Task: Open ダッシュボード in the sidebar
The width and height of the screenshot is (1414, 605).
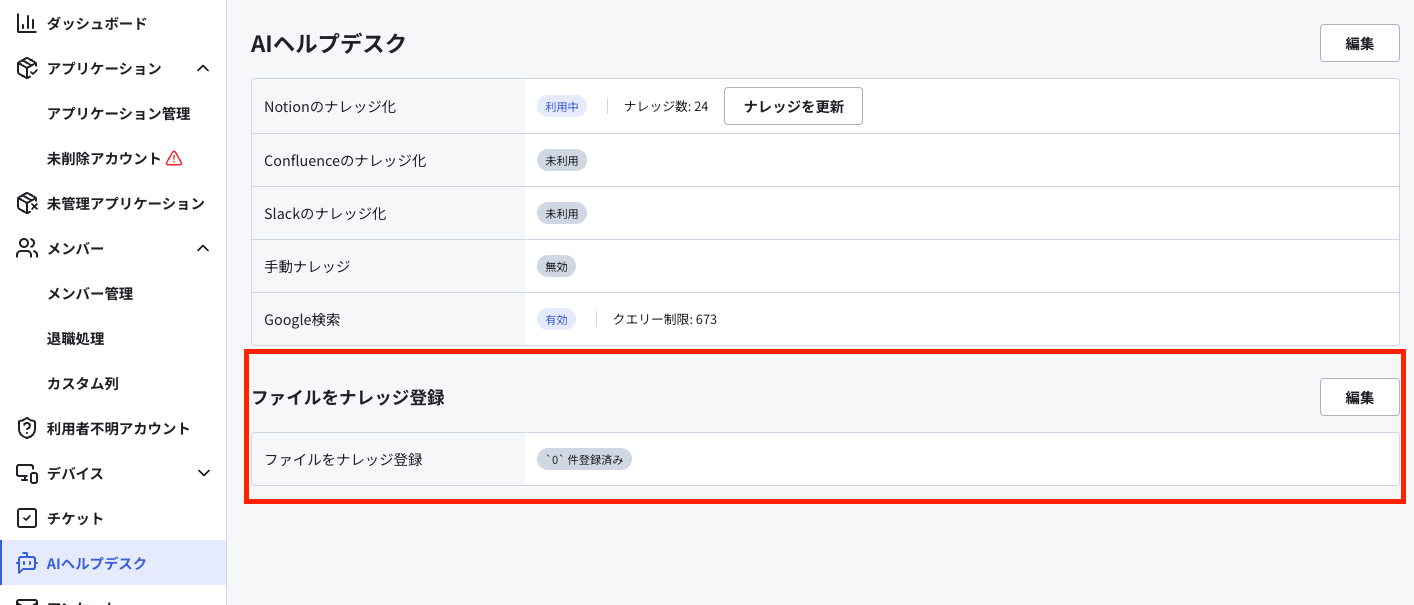Action: [97, 23]
